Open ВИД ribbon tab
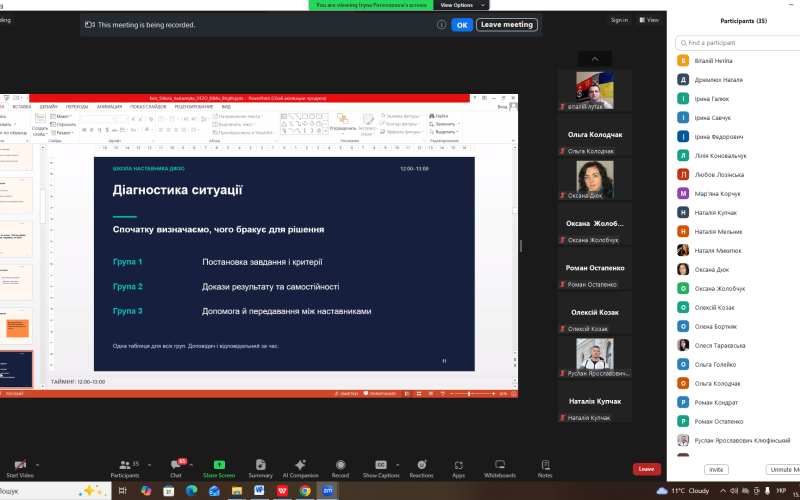 (x=226, y=107)
